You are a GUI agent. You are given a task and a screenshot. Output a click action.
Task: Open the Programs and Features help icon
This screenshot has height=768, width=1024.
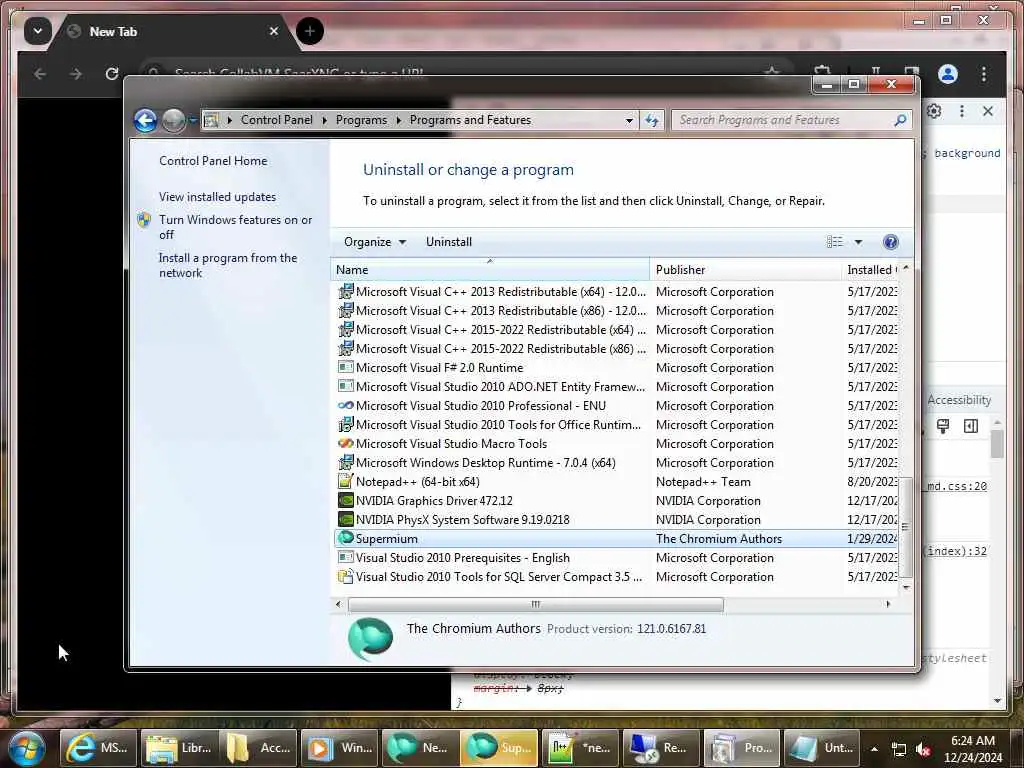coord(890,242)
